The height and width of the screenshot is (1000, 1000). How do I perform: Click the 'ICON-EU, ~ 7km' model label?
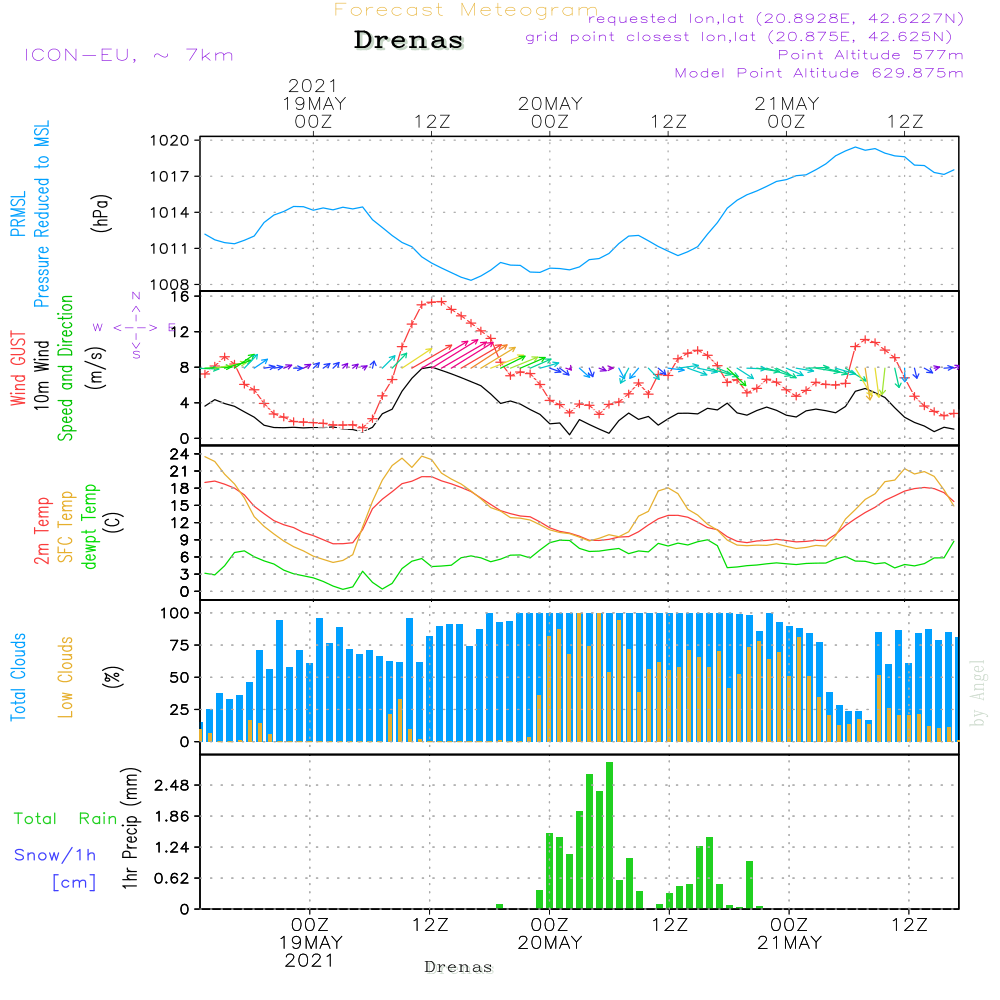pyautogui.click(x=129, y=55)
